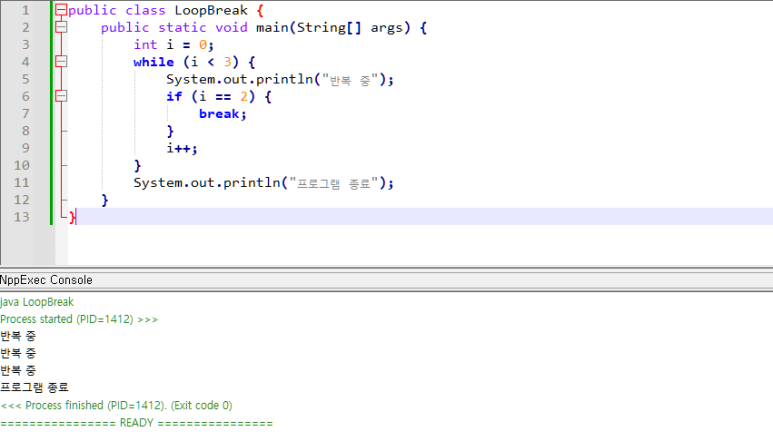Select line number 9 in margin
Screen dimensions: 773x441
[25, 148]
